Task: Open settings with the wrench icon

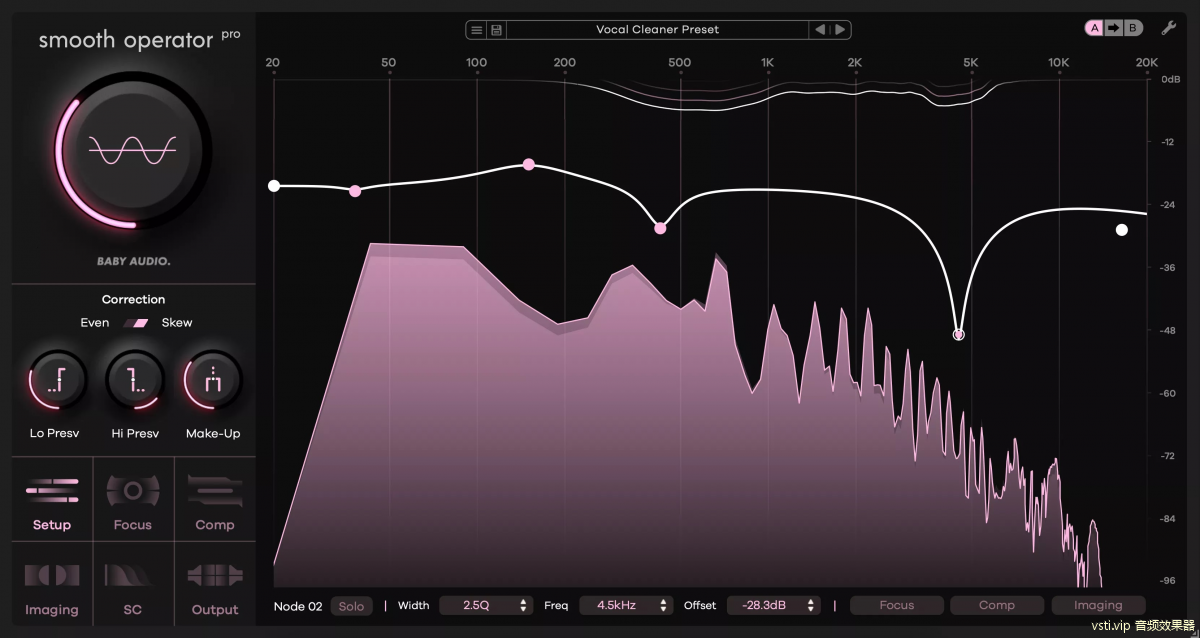Action: tap(1168, 28)
